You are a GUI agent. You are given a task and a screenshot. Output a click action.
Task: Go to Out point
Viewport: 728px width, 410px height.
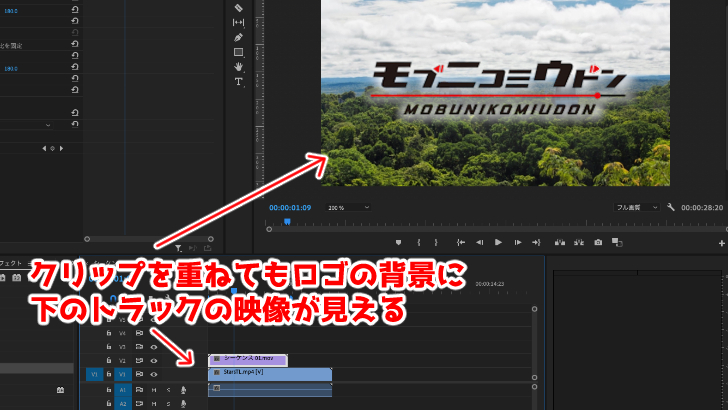tap(536, 242)
